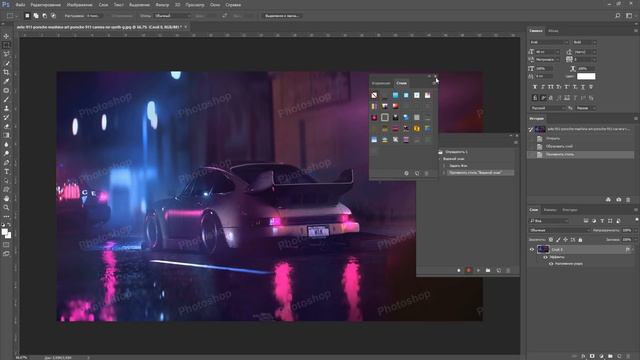The image size is (640, 360).
Task: Create new style in Styles panel
Action: 417,173
